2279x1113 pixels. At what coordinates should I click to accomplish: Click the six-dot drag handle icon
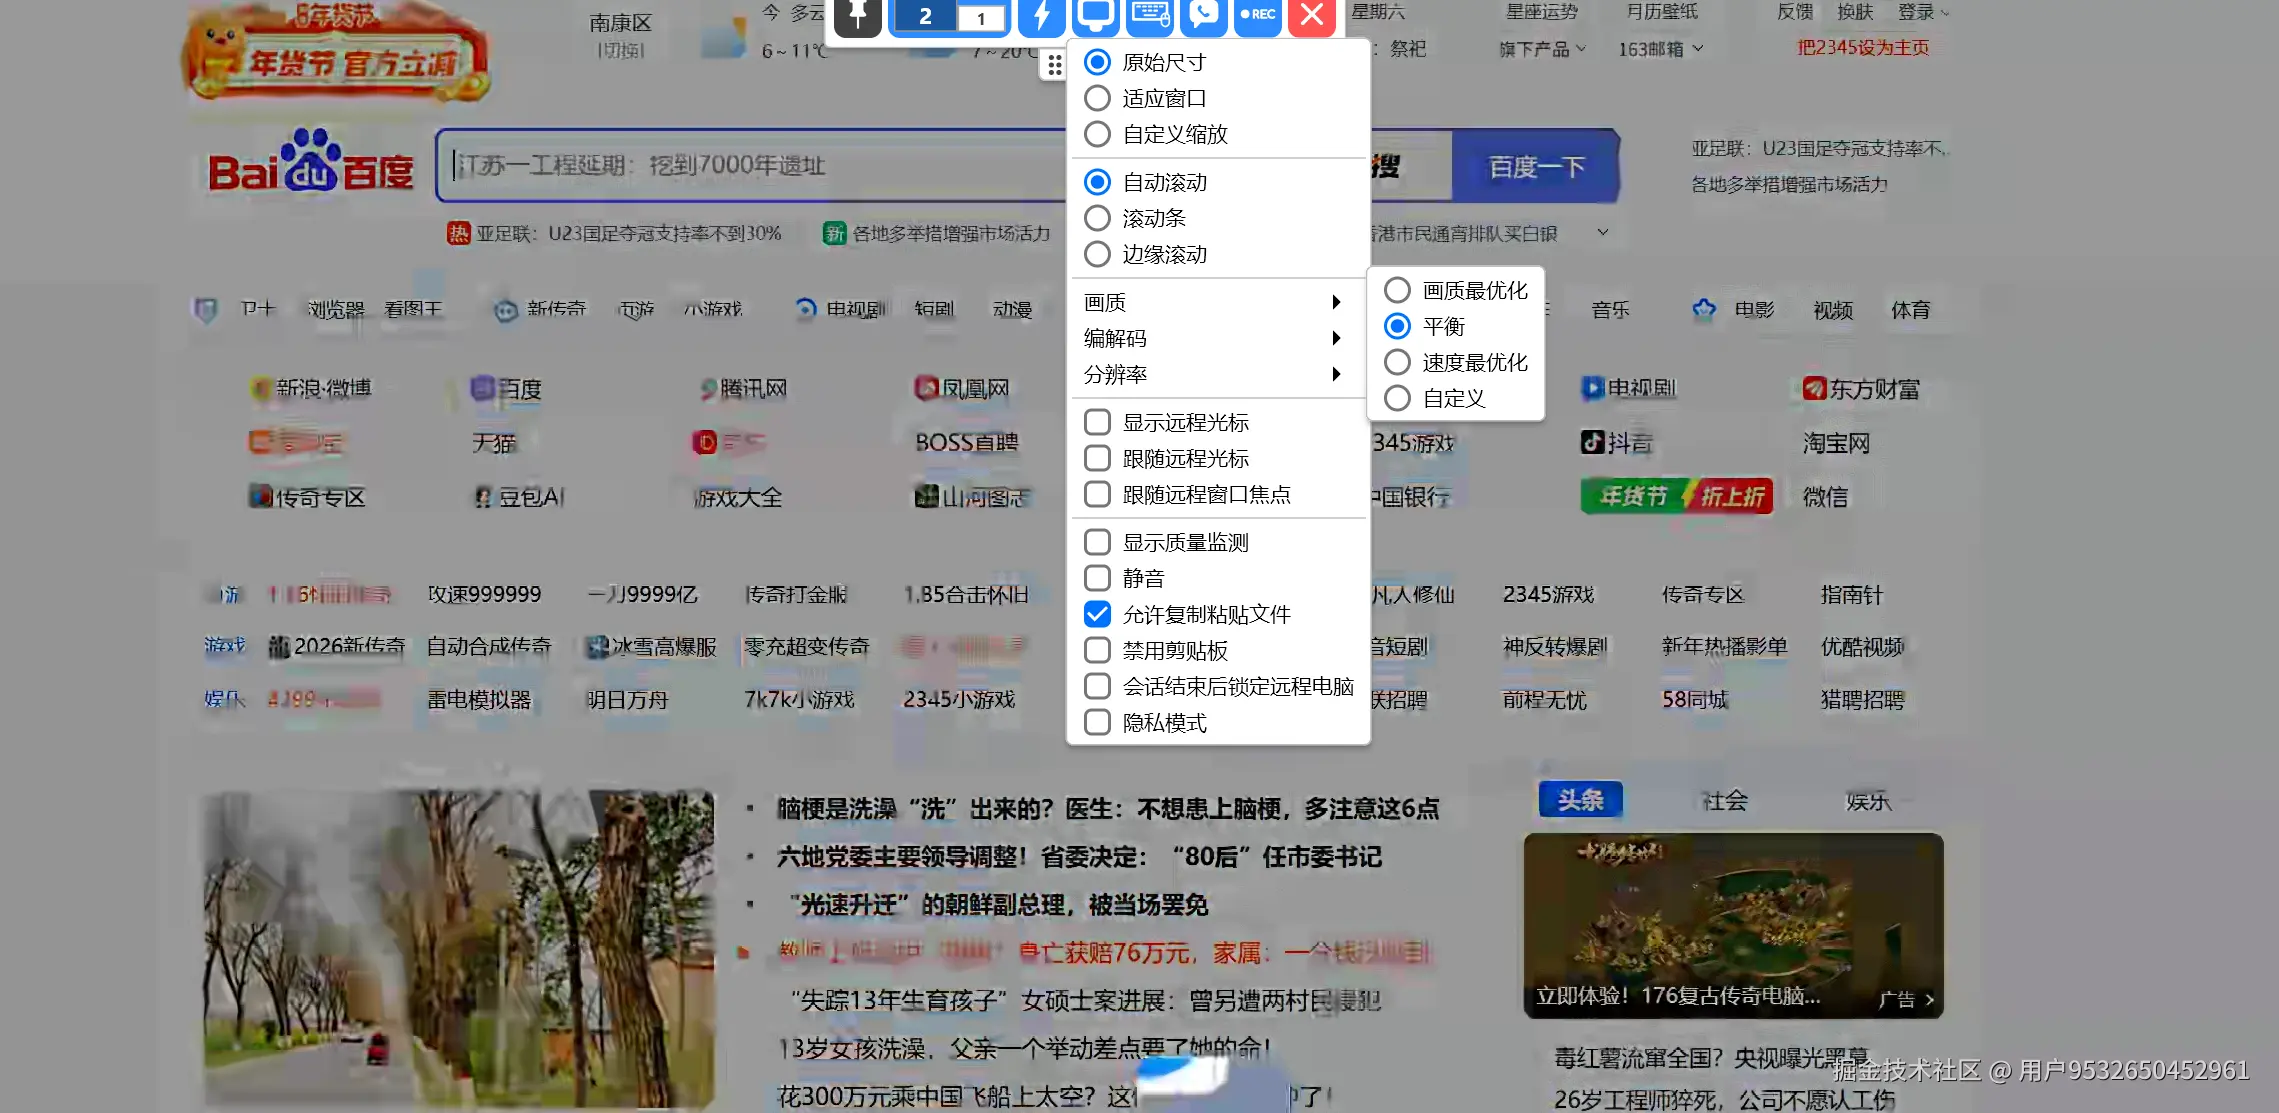pos(1054,66)
